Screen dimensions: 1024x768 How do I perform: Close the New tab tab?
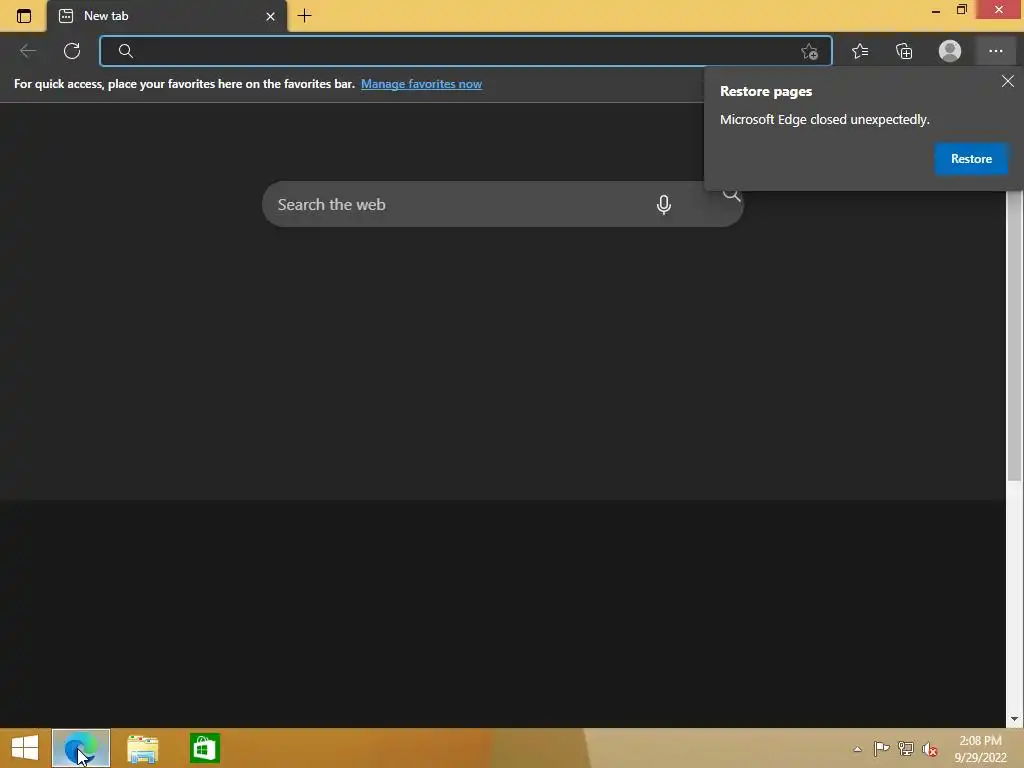pos(270,16)
